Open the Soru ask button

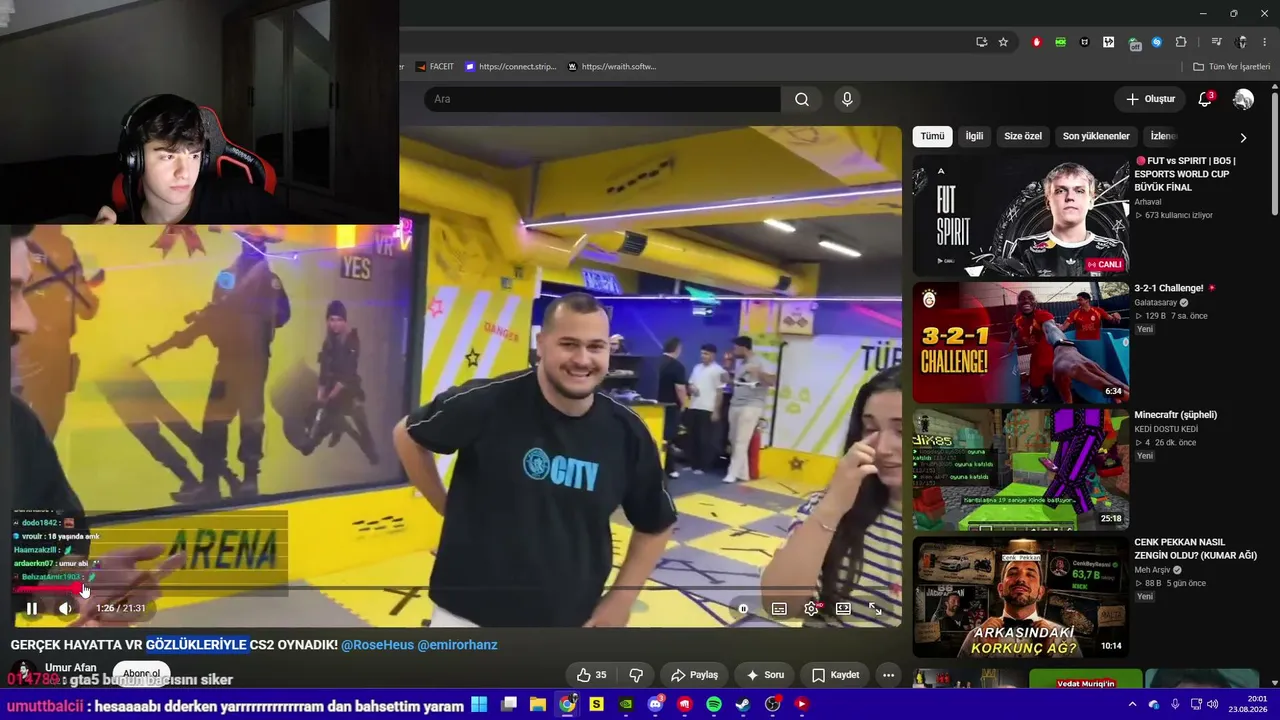point(765,675)
